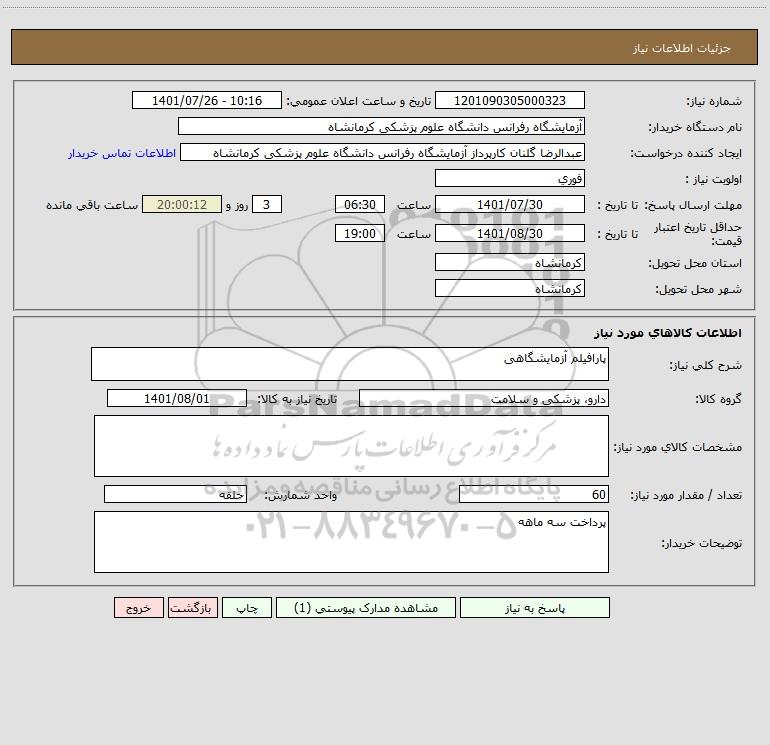Click the label 'شماره نیاز:'
Image resolution: width=770 pixels, height=745 pixels.
714,101
